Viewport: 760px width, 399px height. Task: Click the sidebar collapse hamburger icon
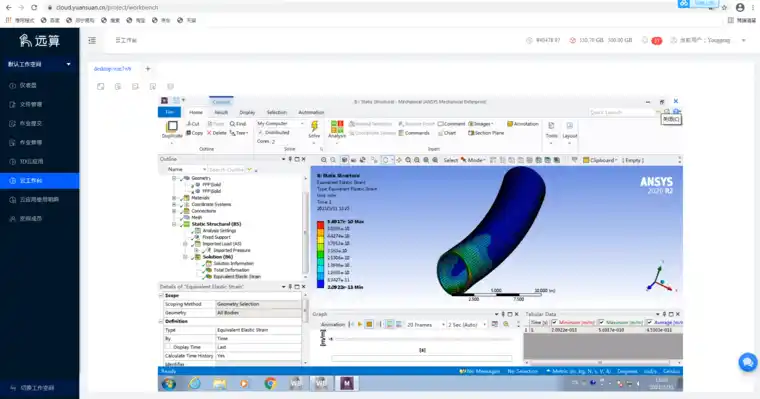tap(92, 41)
